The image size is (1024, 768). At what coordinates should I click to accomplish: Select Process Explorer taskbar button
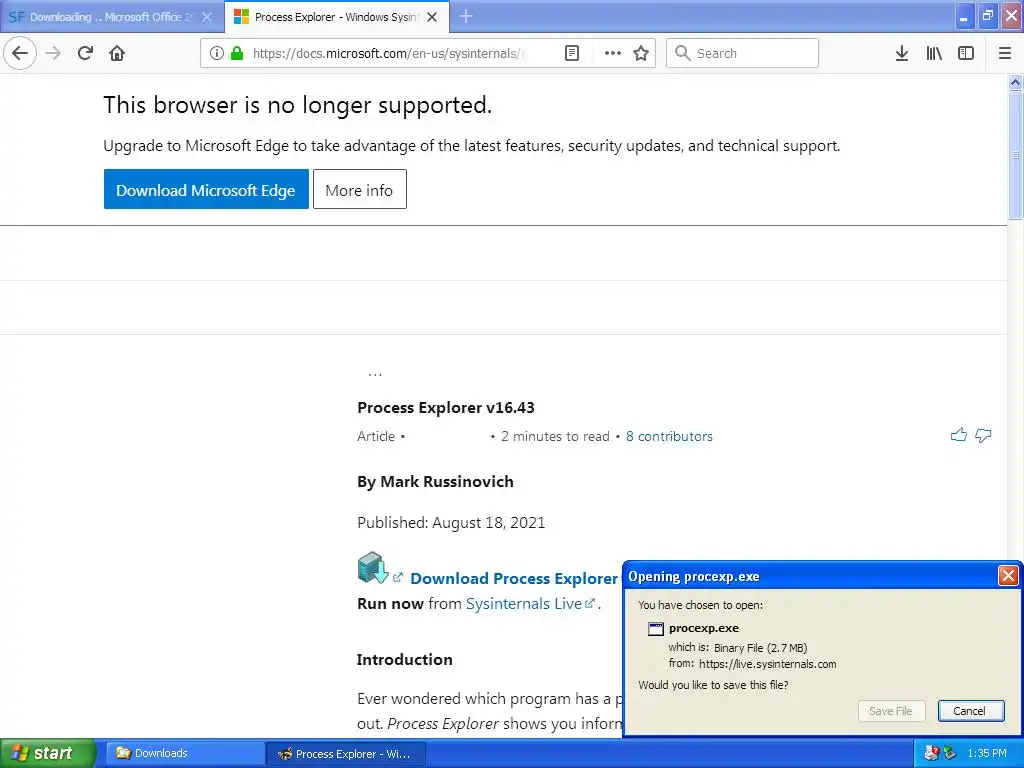(x=346, y=753)
